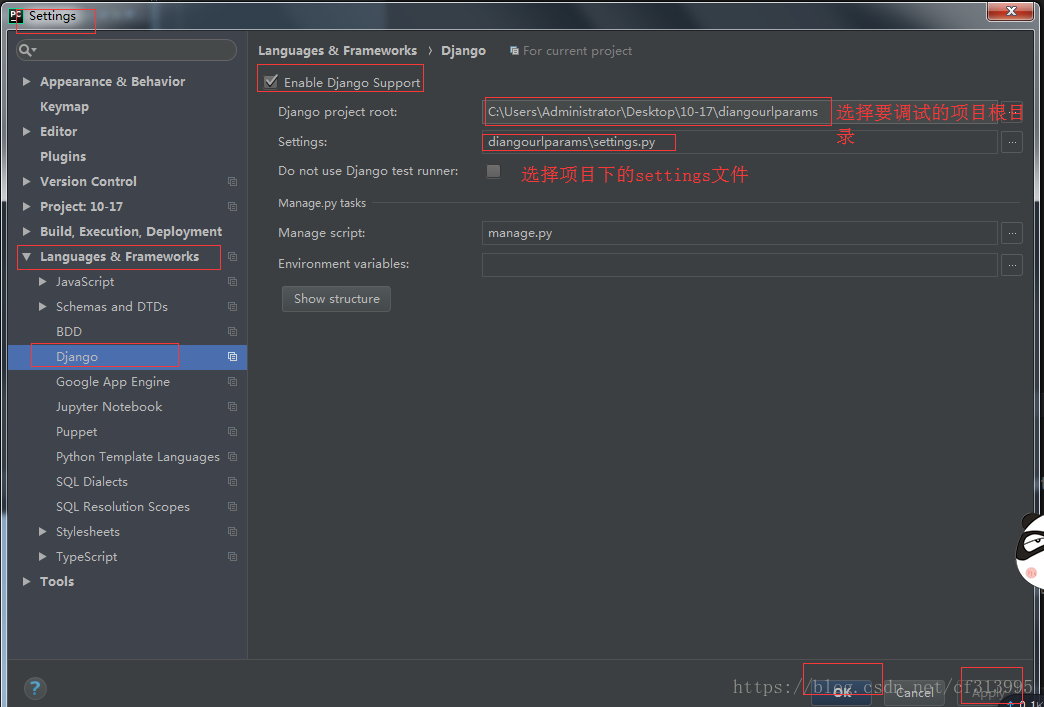Open the Keymap settings page

pyautogui.click(x=64, y=107)
